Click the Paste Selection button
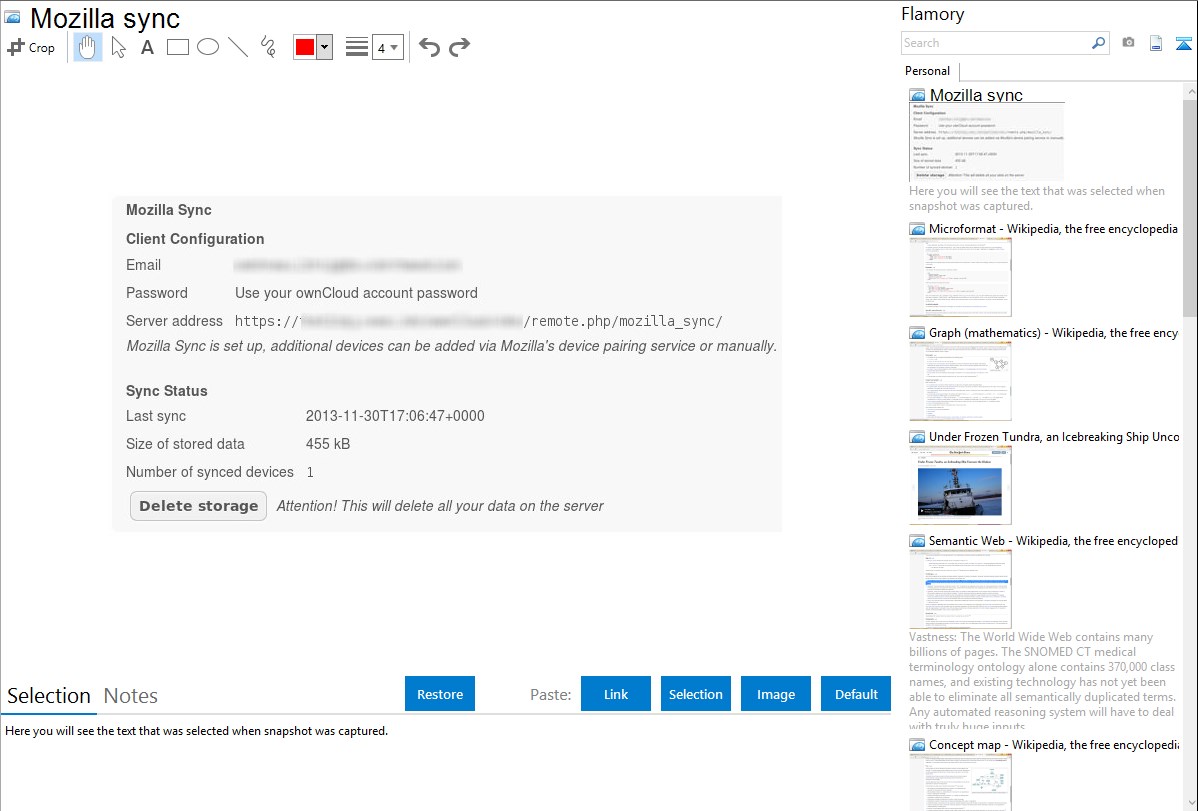Screen dimensions: 1198x811 [695, 694]
